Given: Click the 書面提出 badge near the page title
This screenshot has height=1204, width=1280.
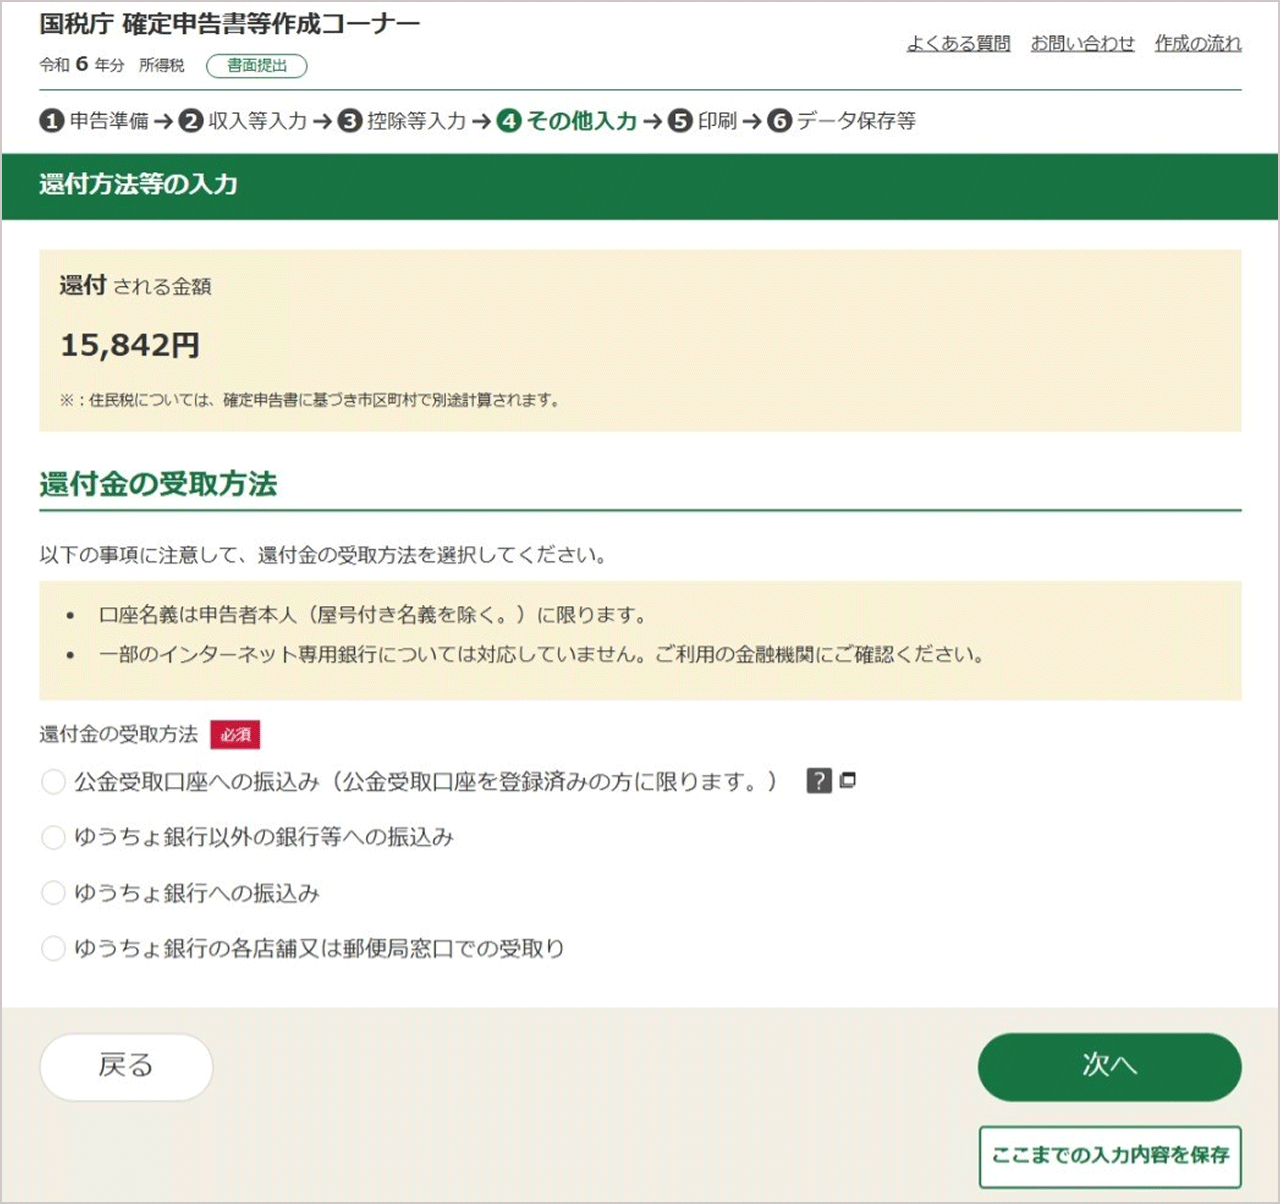Looking at the screenshot, I should (x=256, y=65).
